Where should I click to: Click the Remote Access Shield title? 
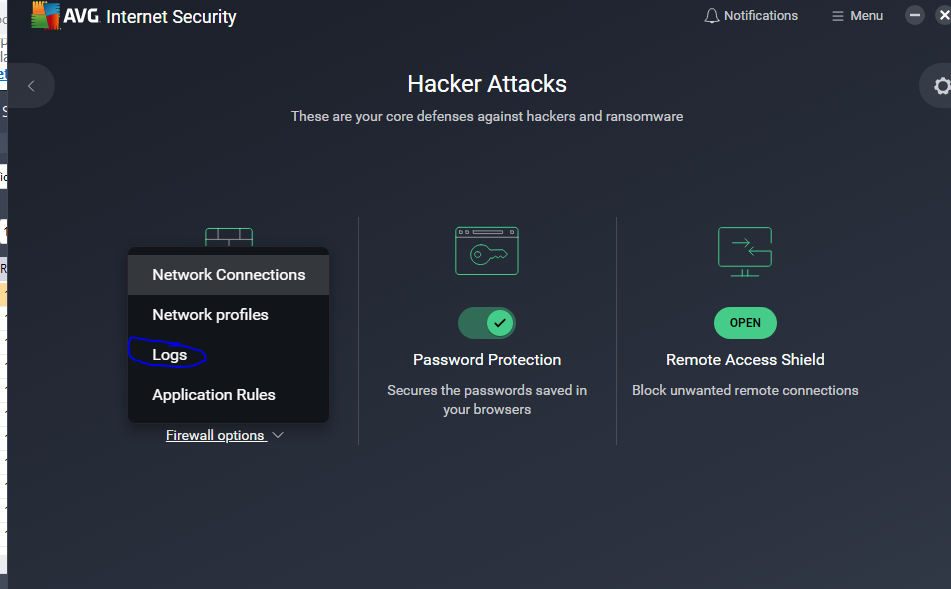point(745,360)
